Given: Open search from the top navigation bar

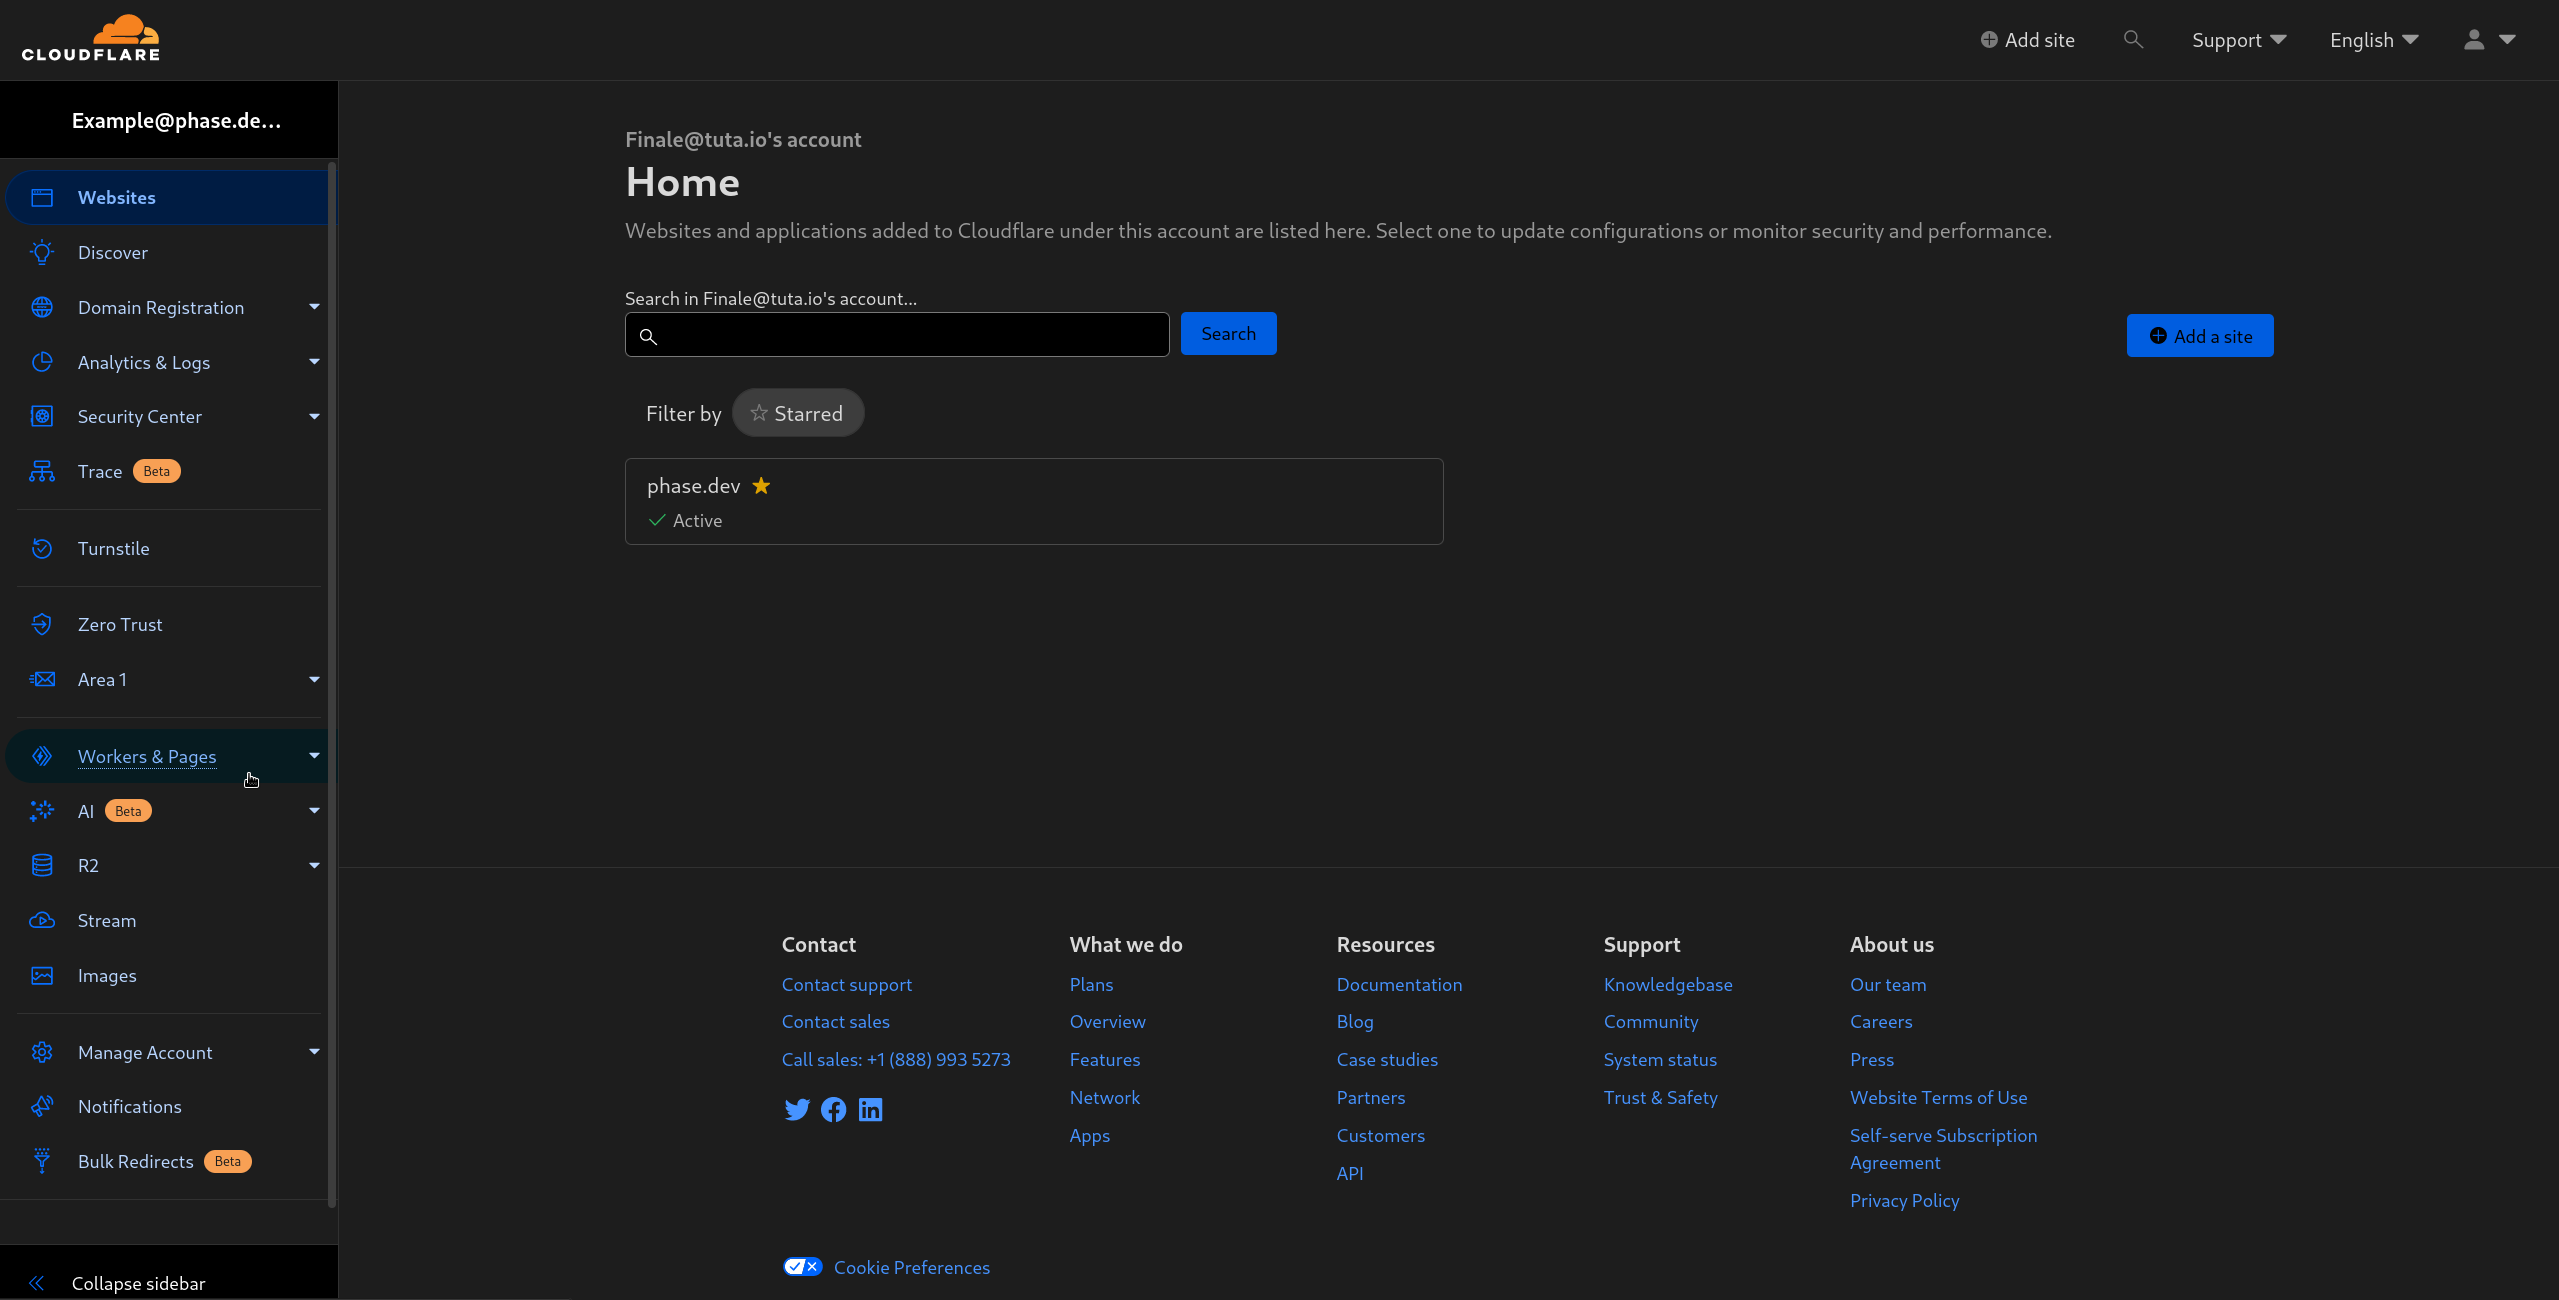Looking at the screenshot, I should 2133,40.
